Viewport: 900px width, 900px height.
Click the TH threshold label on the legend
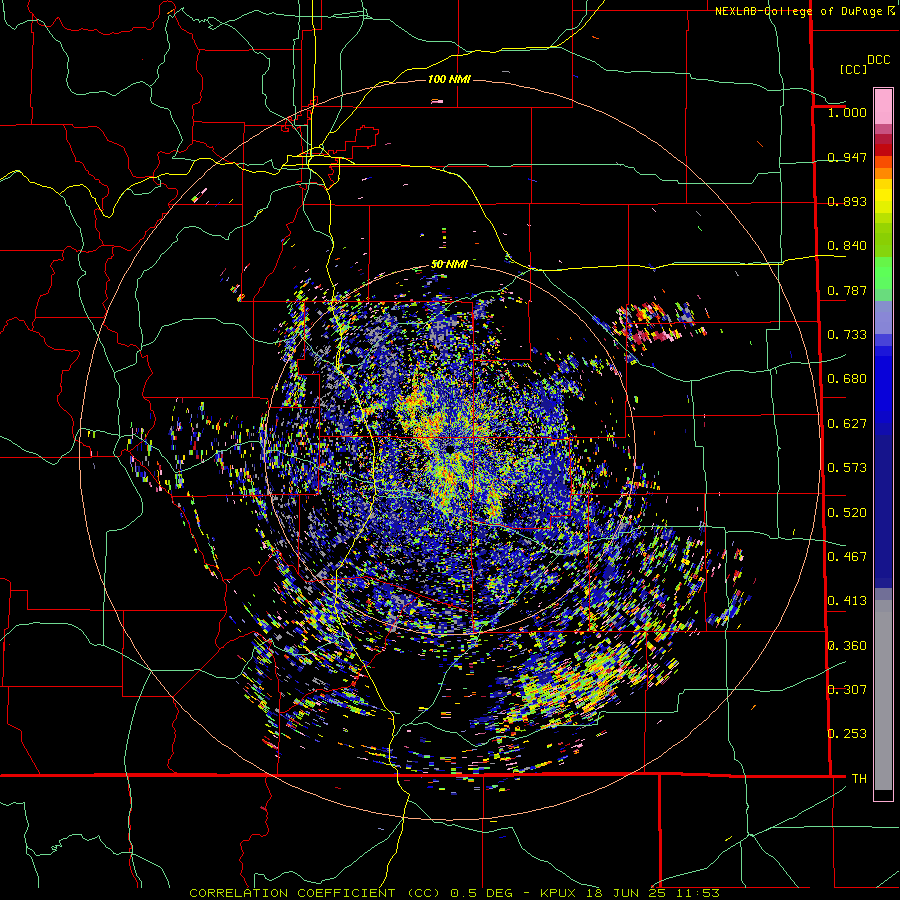(x=859, y=779)
